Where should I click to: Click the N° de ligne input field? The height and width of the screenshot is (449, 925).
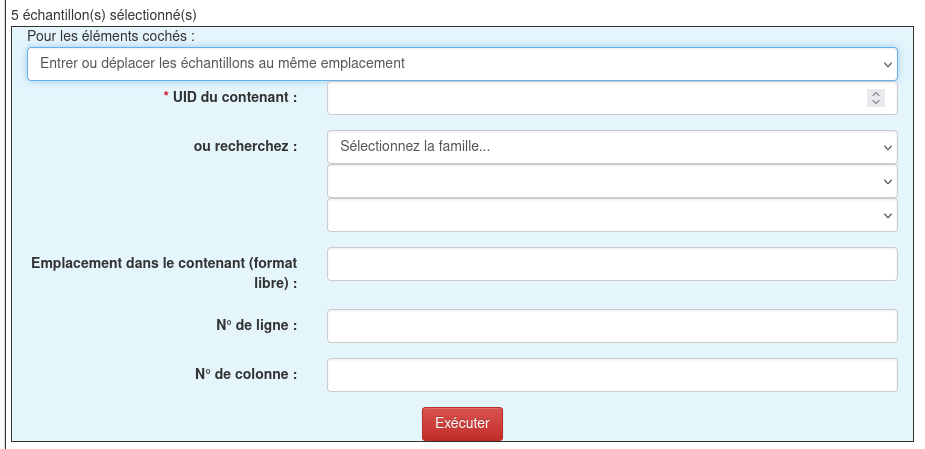612,326
